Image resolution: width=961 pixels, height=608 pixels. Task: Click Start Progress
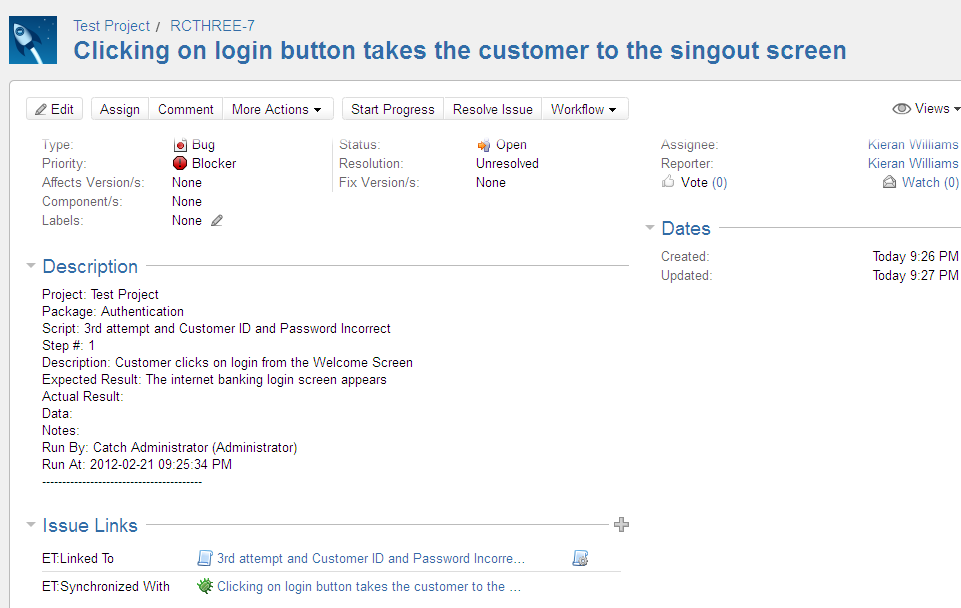click(393, 109)
